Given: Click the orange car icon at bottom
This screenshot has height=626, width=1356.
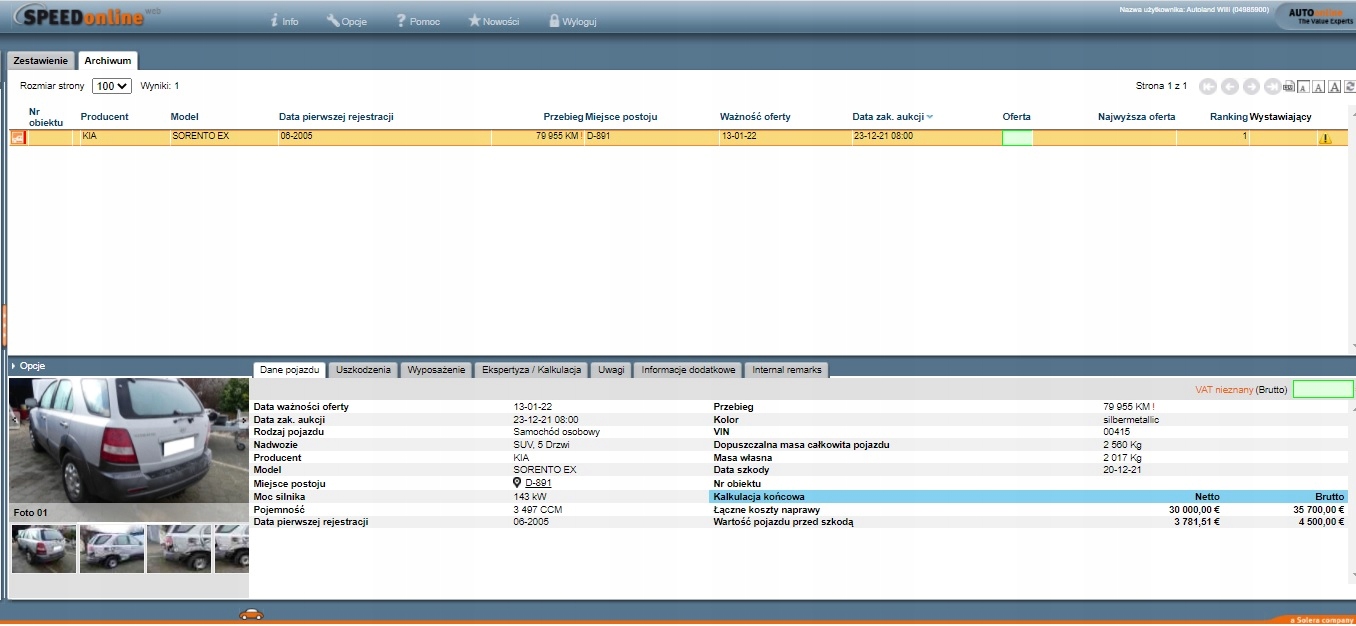Looking at the screenshot, I should click(x=251, y=614).
